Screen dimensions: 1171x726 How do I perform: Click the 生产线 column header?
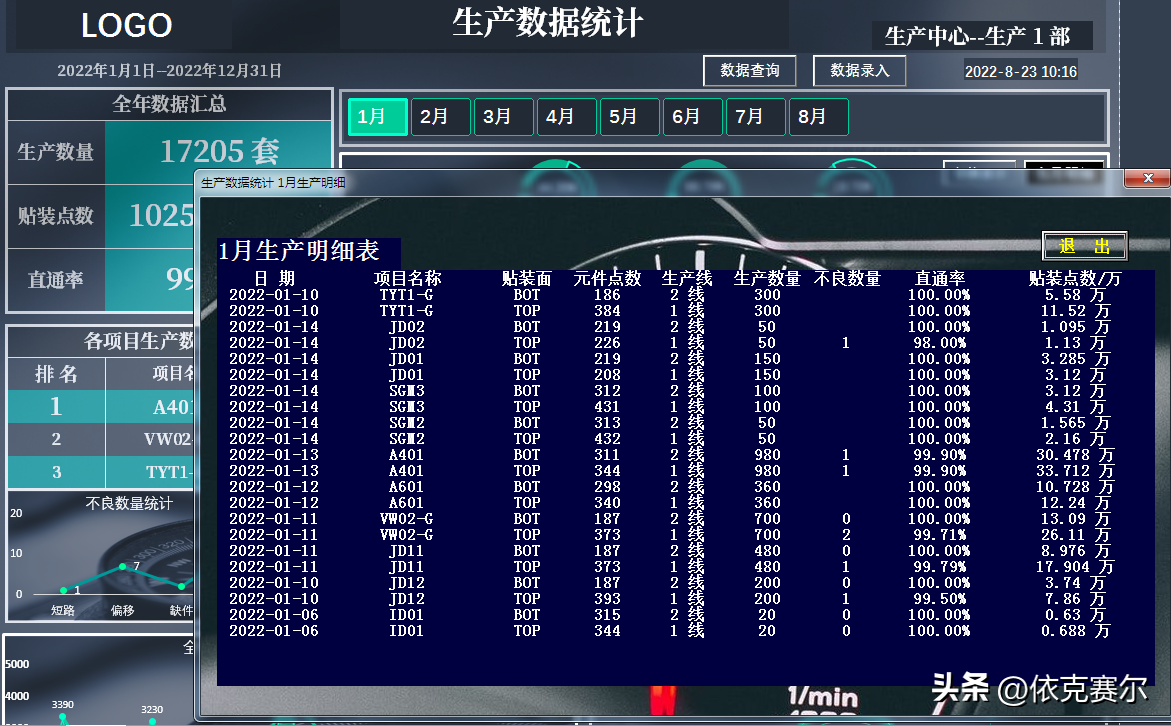[687, 279]
